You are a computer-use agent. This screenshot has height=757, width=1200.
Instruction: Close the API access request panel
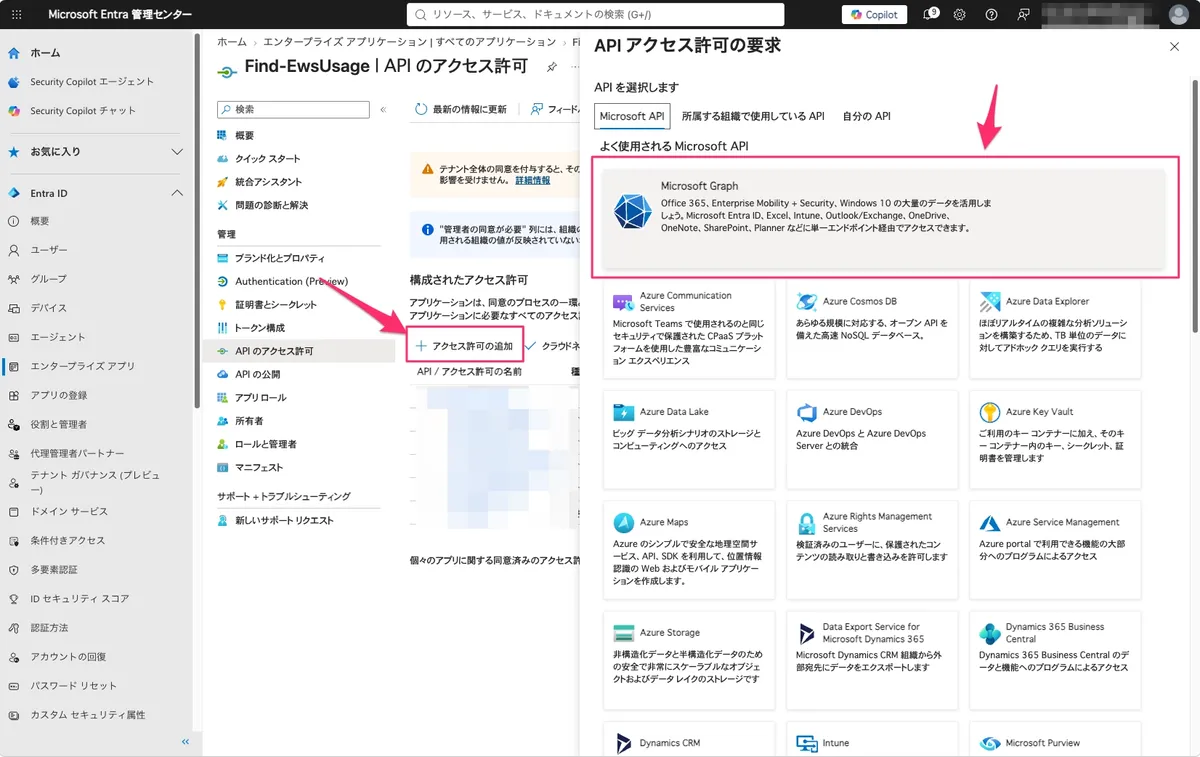coord(1174,47)
